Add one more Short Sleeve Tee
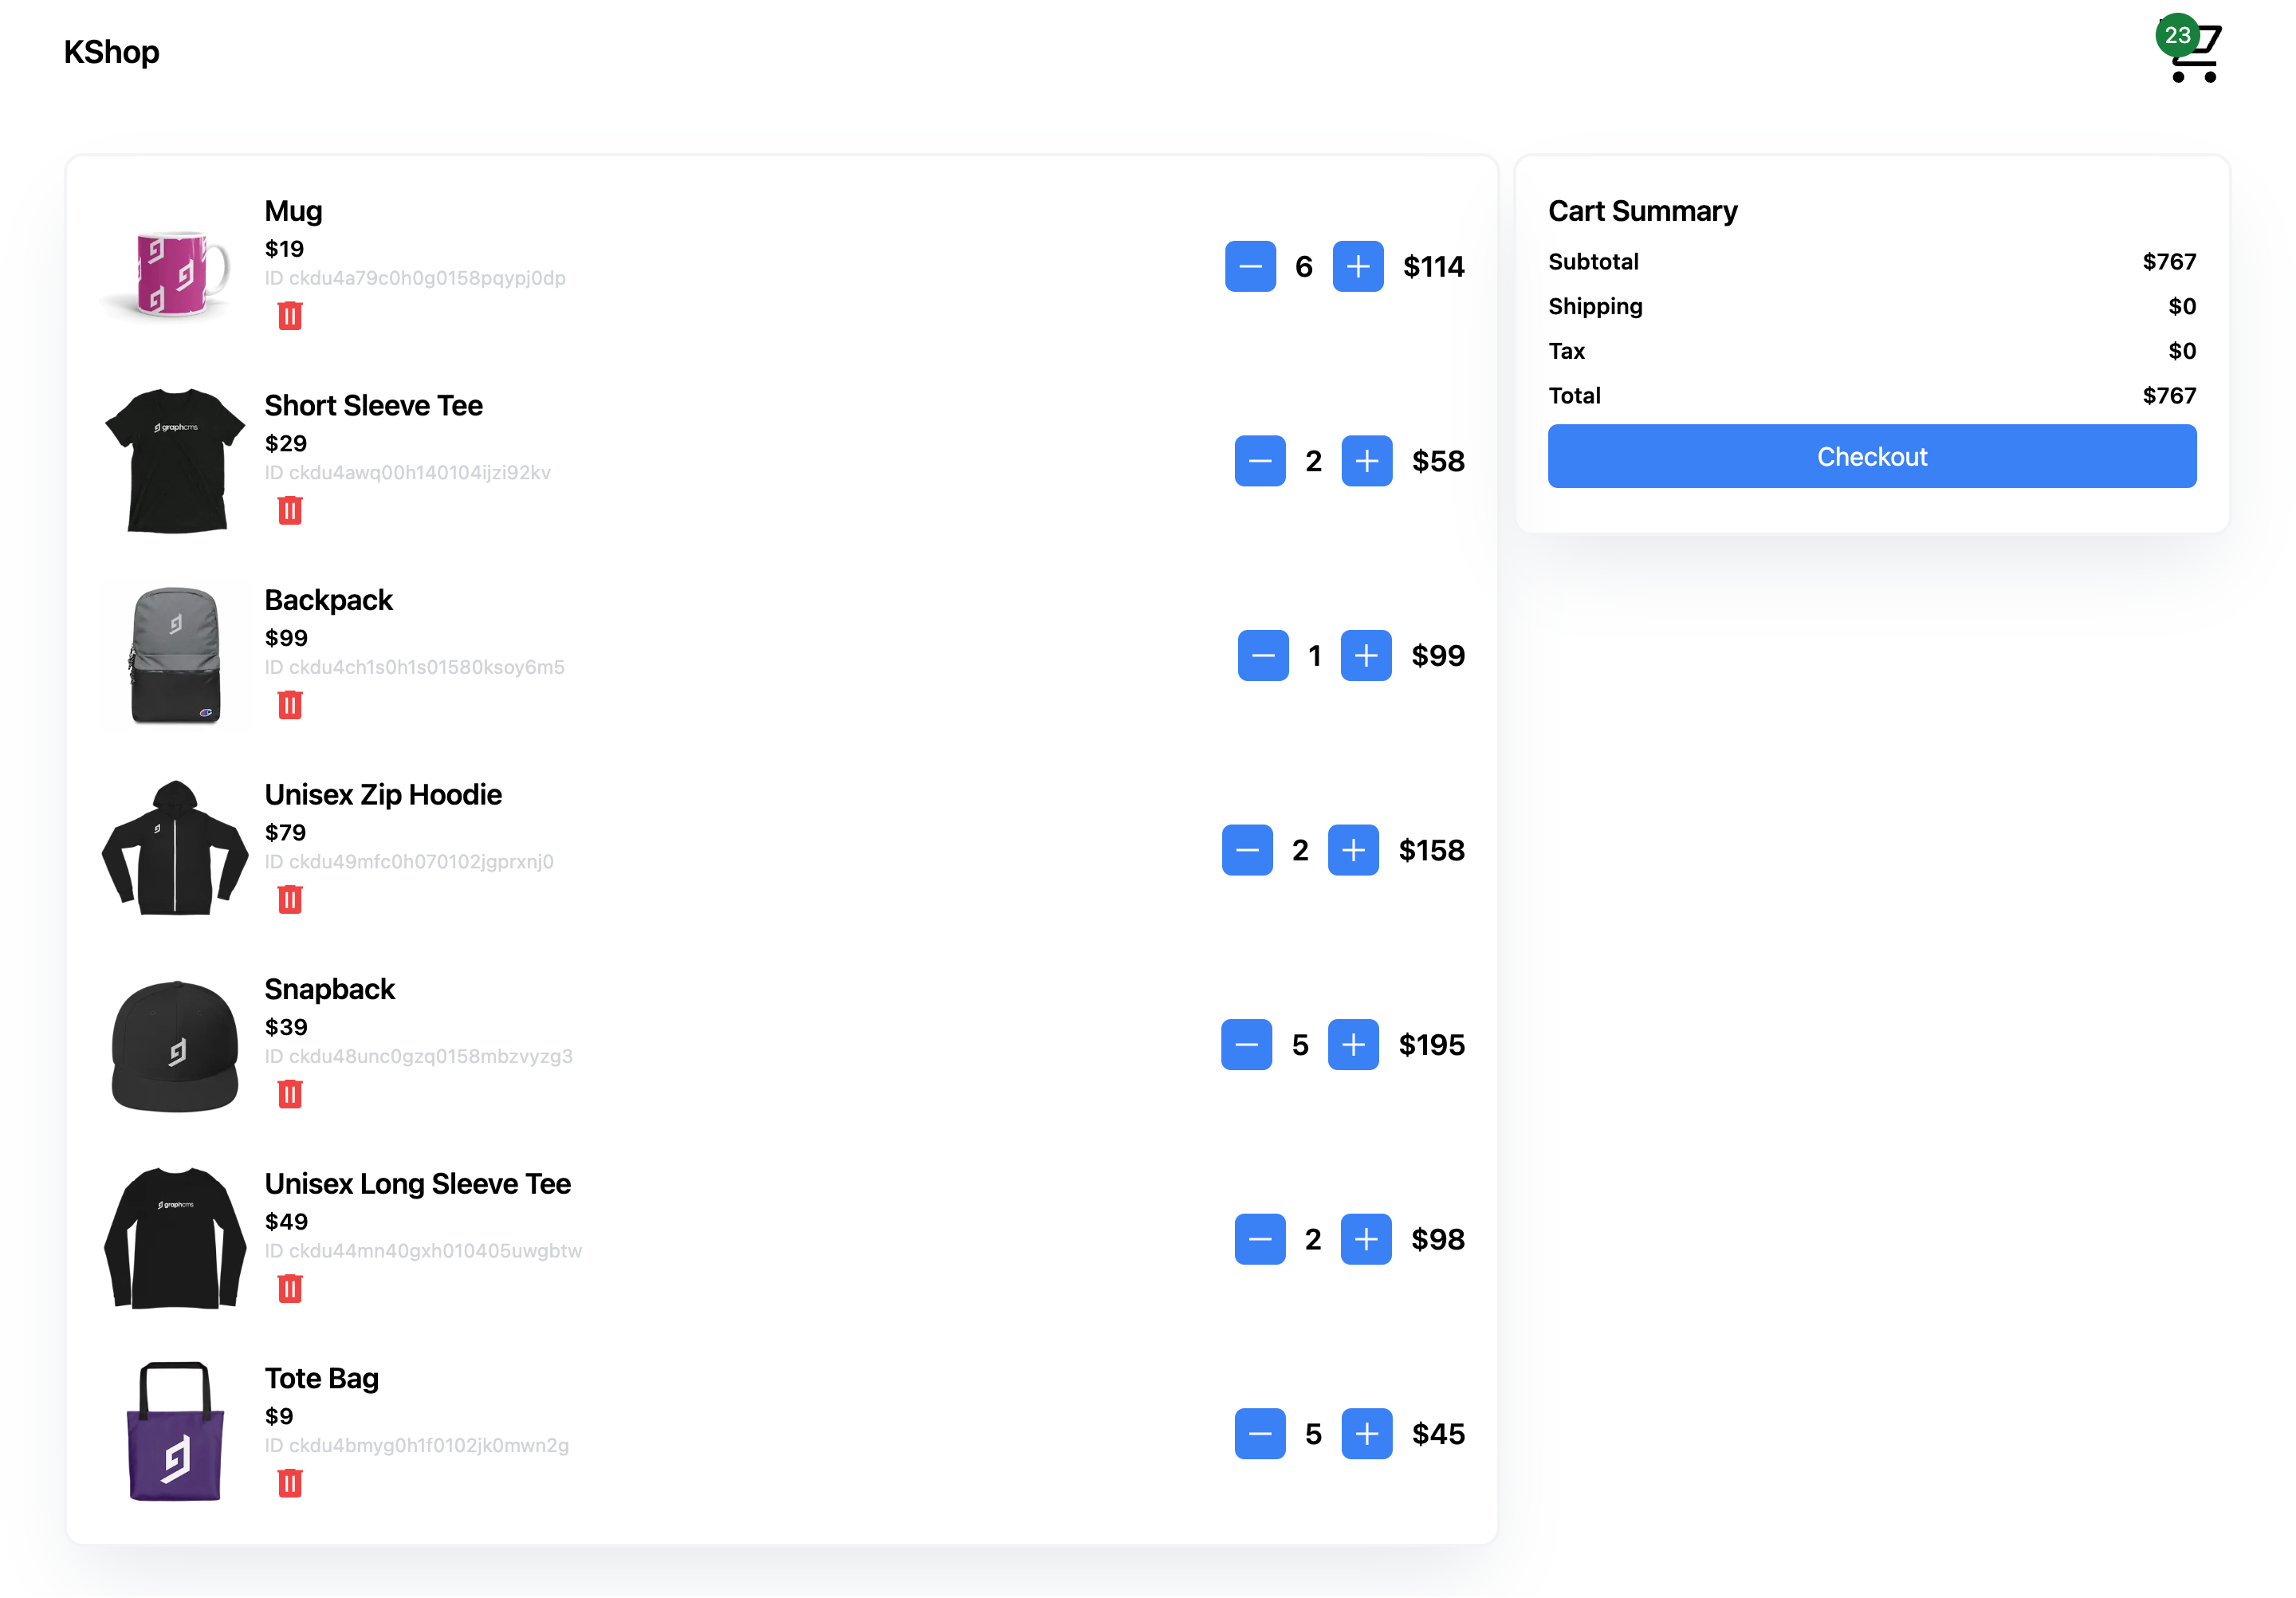 coord(1366,461)
